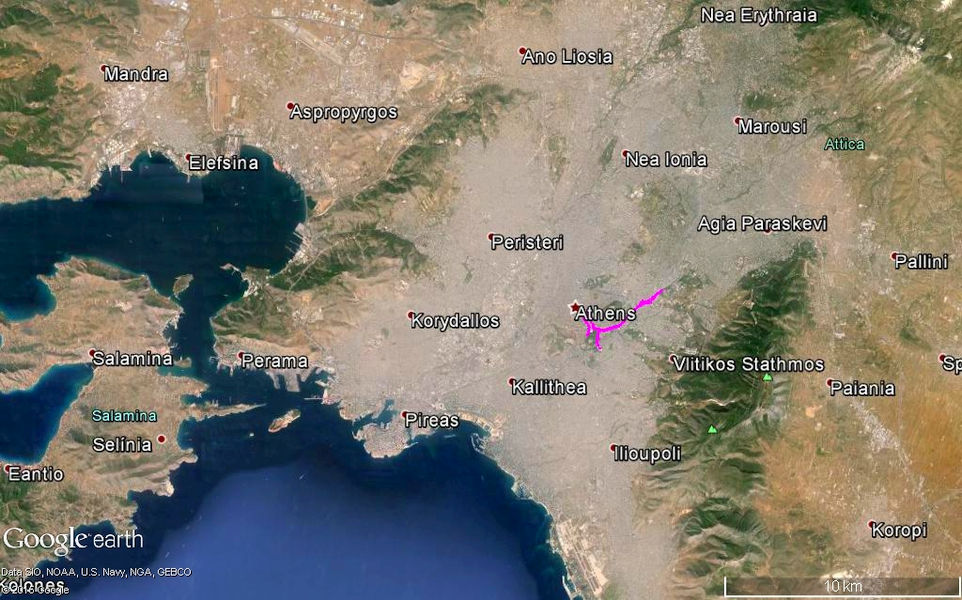Select the Koropi marker dot
Viewport: 962px width, 600px height.
tap(872, 524)
